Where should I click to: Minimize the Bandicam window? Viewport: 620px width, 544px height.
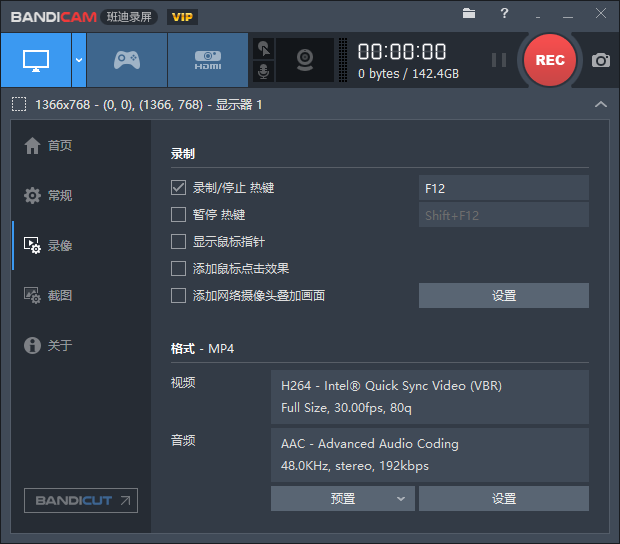568,17
